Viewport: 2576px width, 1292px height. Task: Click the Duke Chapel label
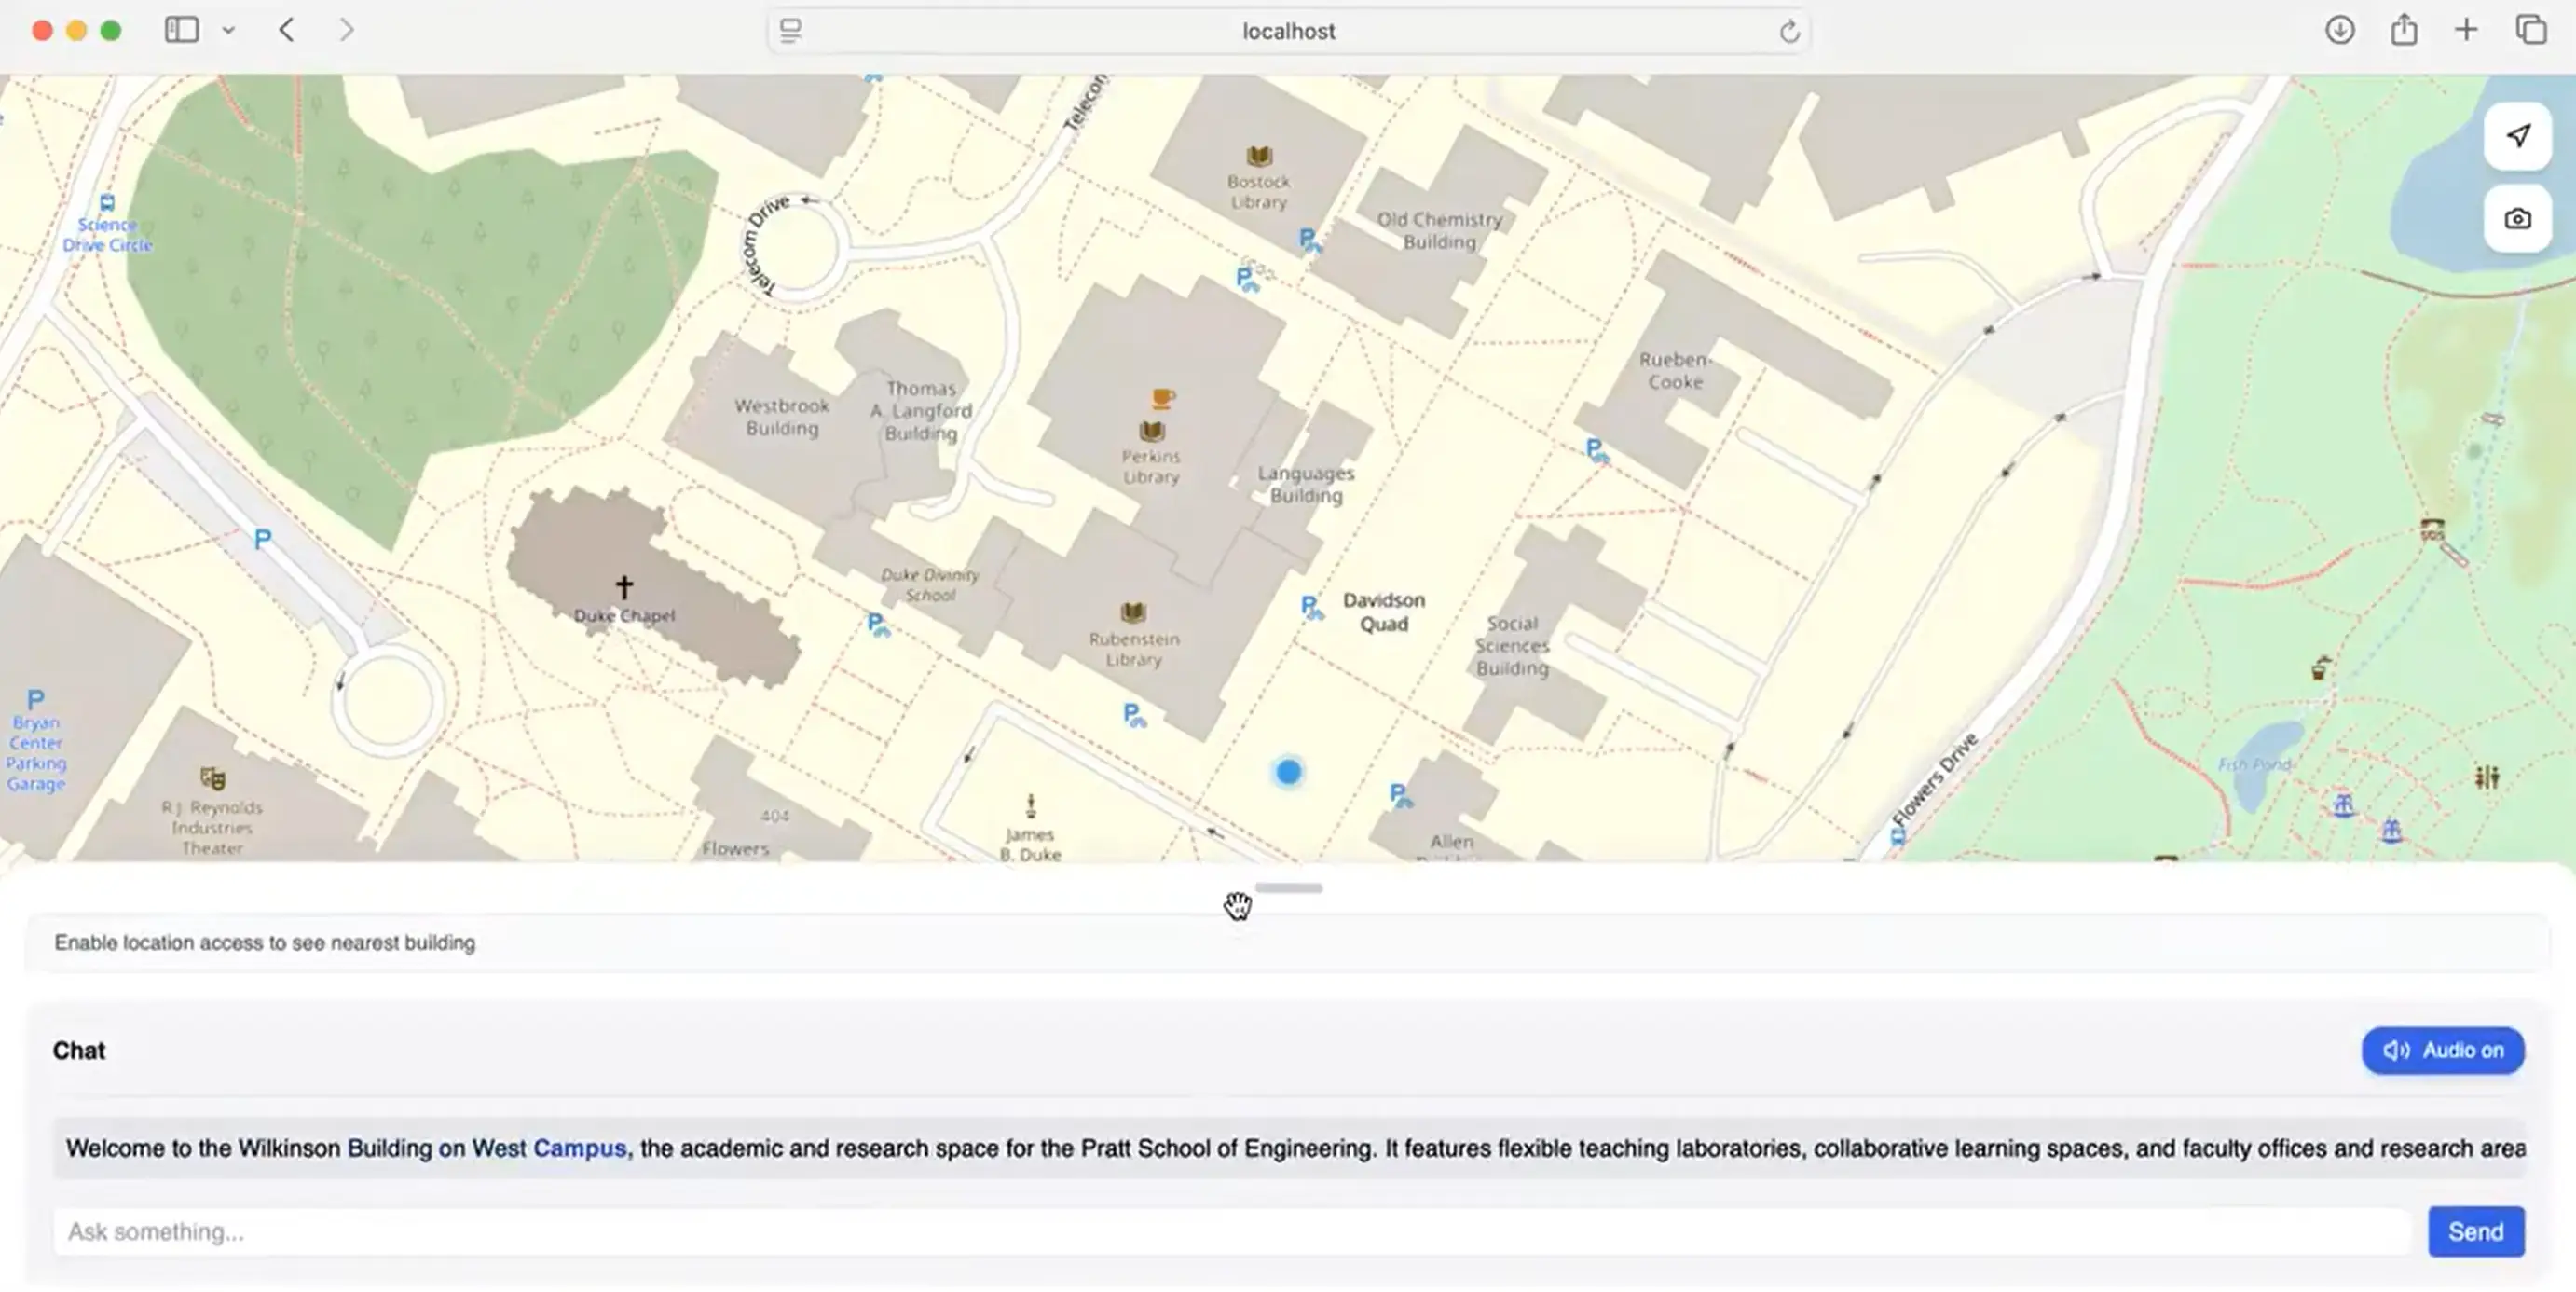point(624,616)
